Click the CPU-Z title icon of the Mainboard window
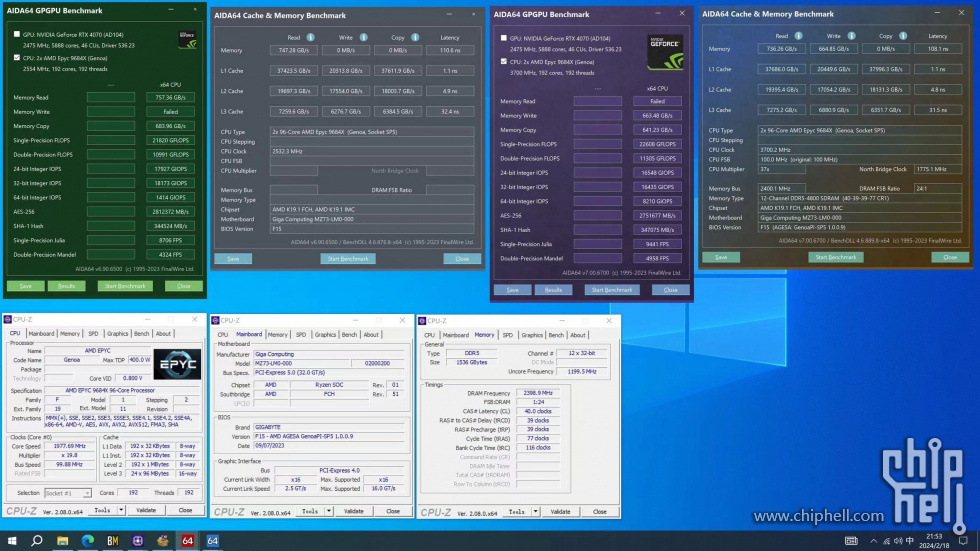Viewport: 980px width, 551px height. coord(216,320)
